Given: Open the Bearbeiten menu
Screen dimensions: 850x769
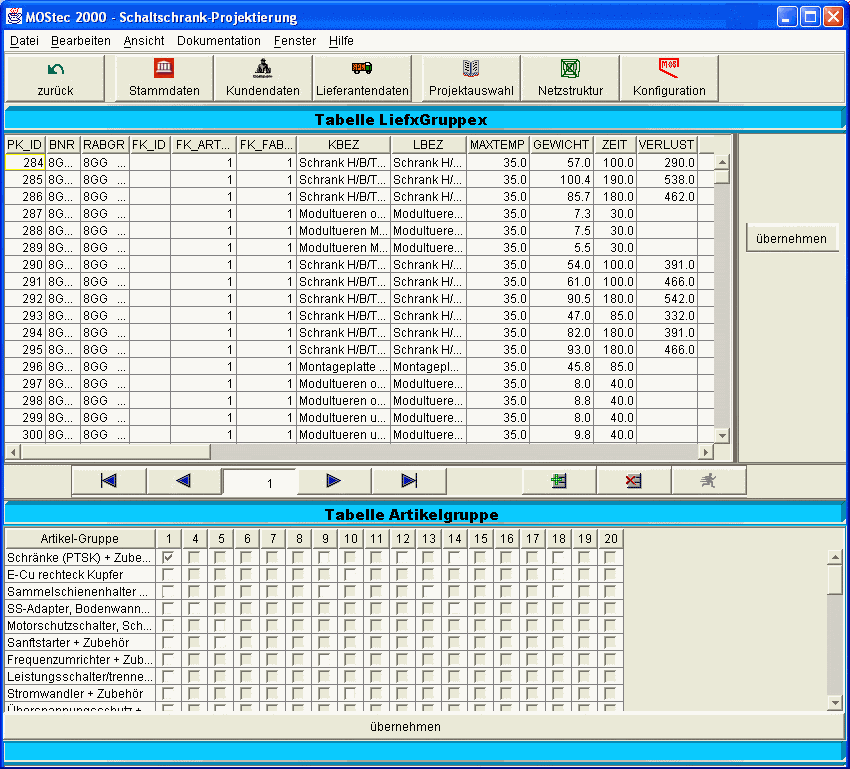Looking at the screenshot, I should click(81, 41).
